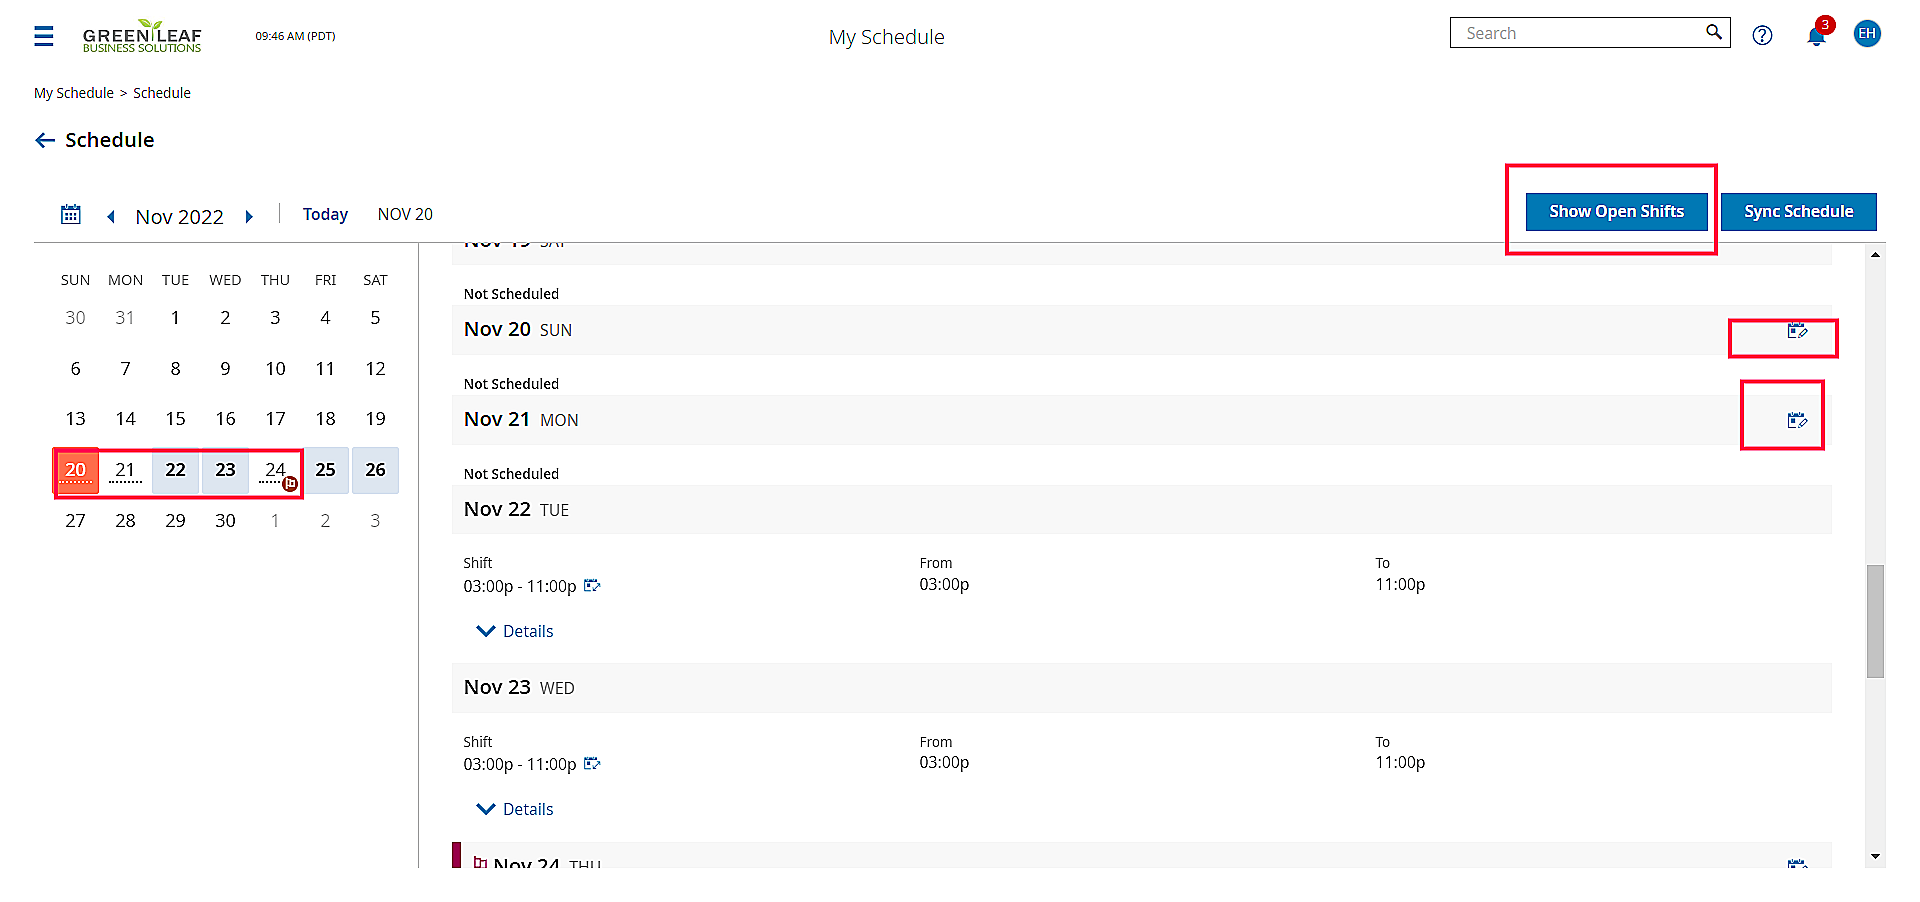
Task: Select November 24 in the mini calendar
Action: 275,470
